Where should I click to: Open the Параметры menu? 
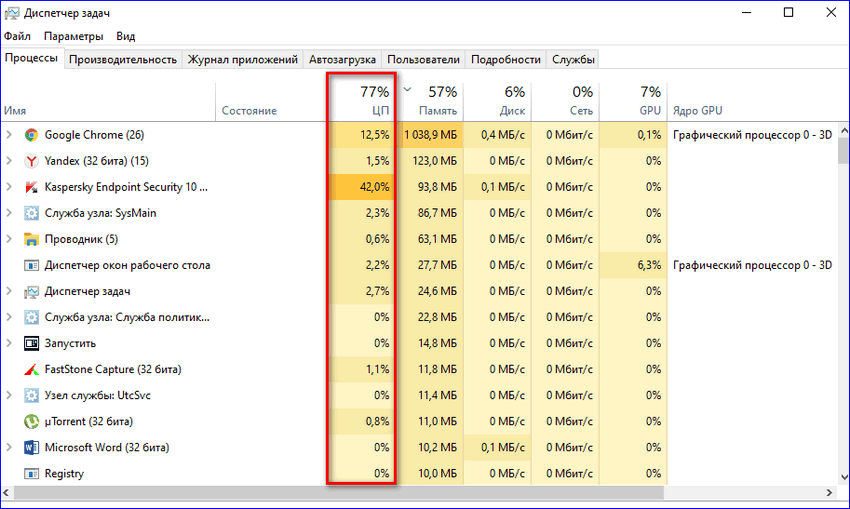(73, 36)
